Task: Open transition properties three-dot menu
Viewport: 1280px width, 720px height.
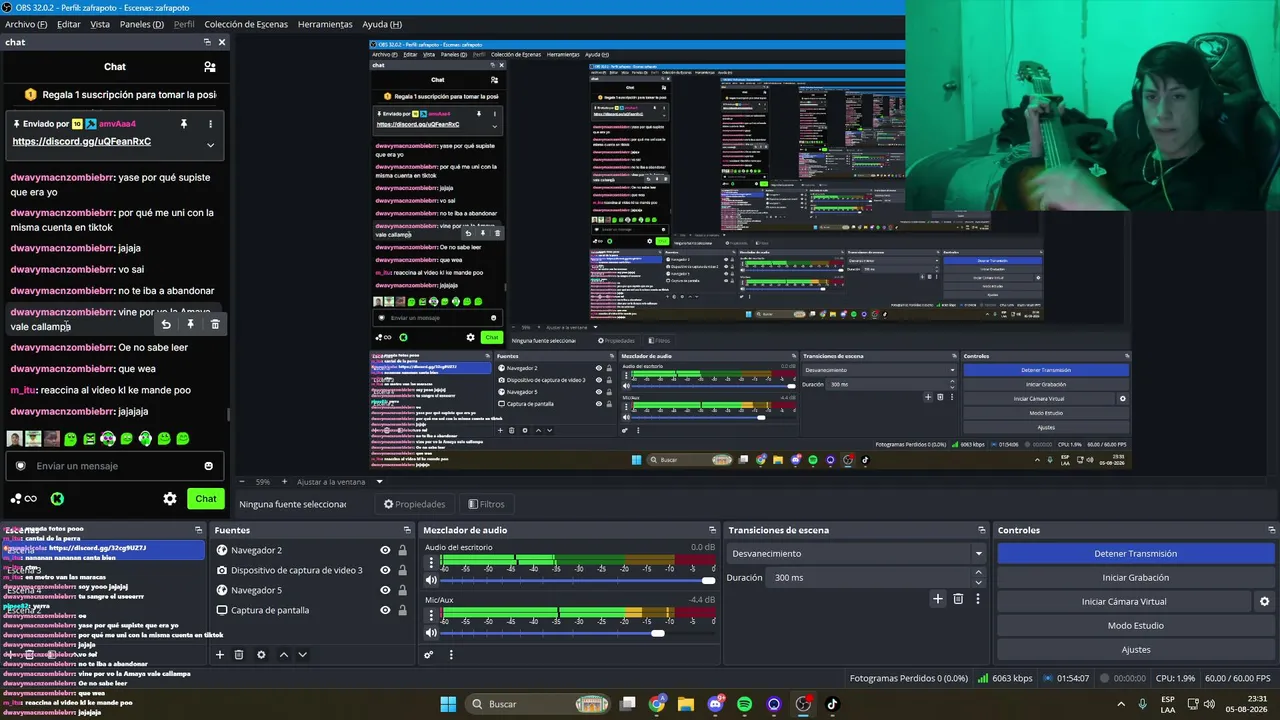Action: point(978,599)
